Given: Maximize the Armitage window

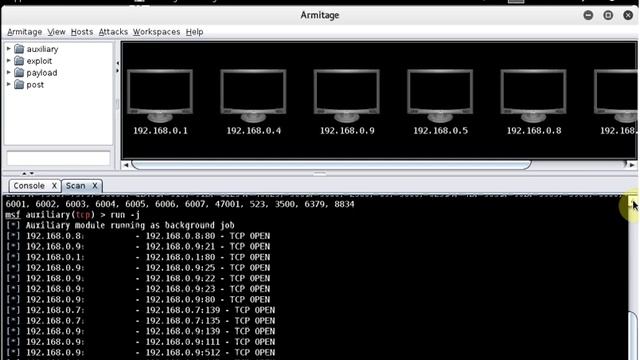Looking at the screenshot, I should click(x=608, y=15).
